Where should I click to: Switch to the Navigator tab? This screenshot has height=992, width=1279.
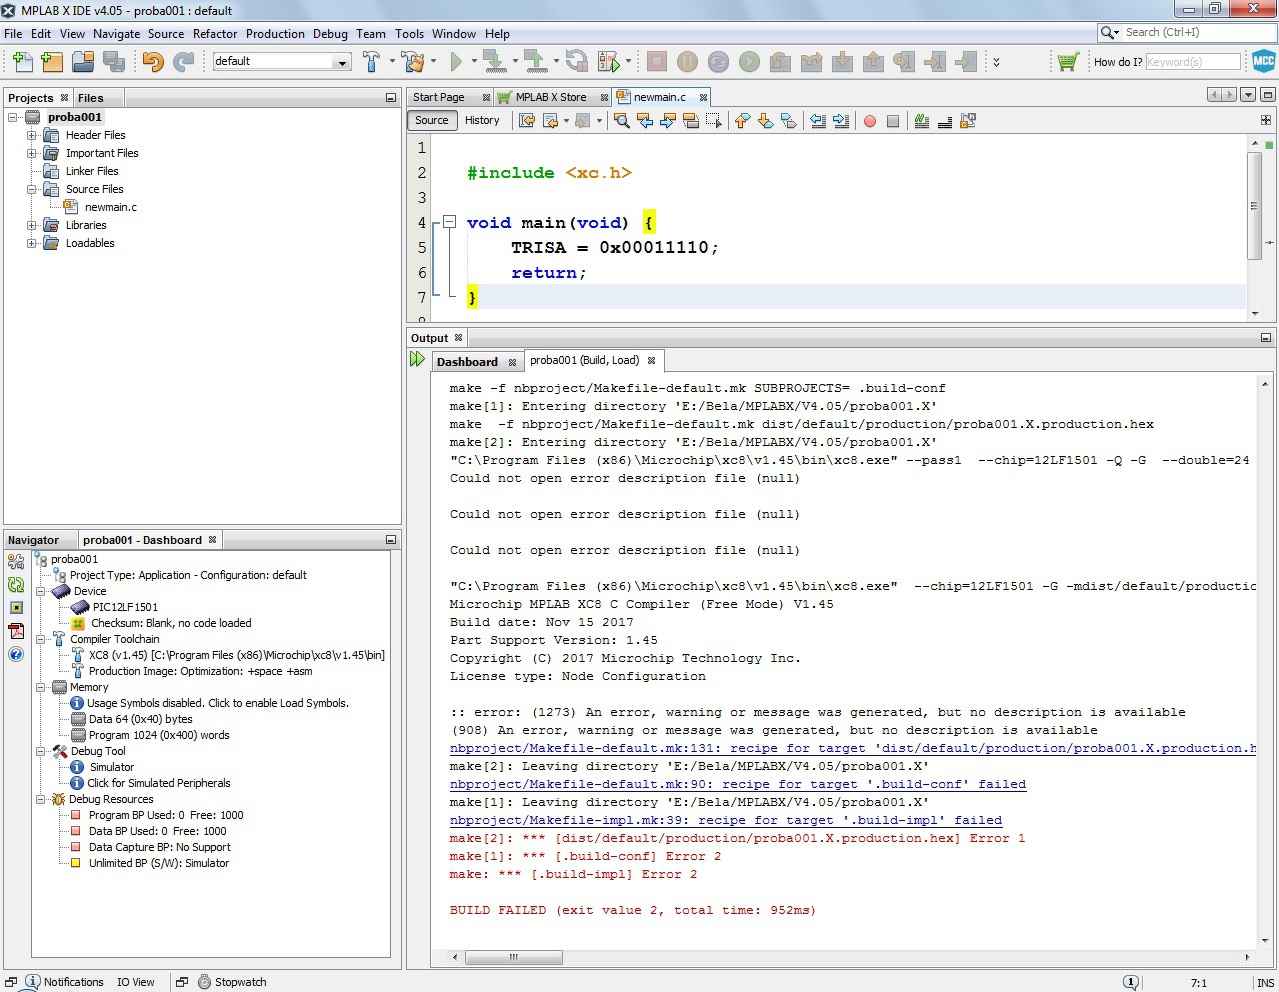pos(33,540)
